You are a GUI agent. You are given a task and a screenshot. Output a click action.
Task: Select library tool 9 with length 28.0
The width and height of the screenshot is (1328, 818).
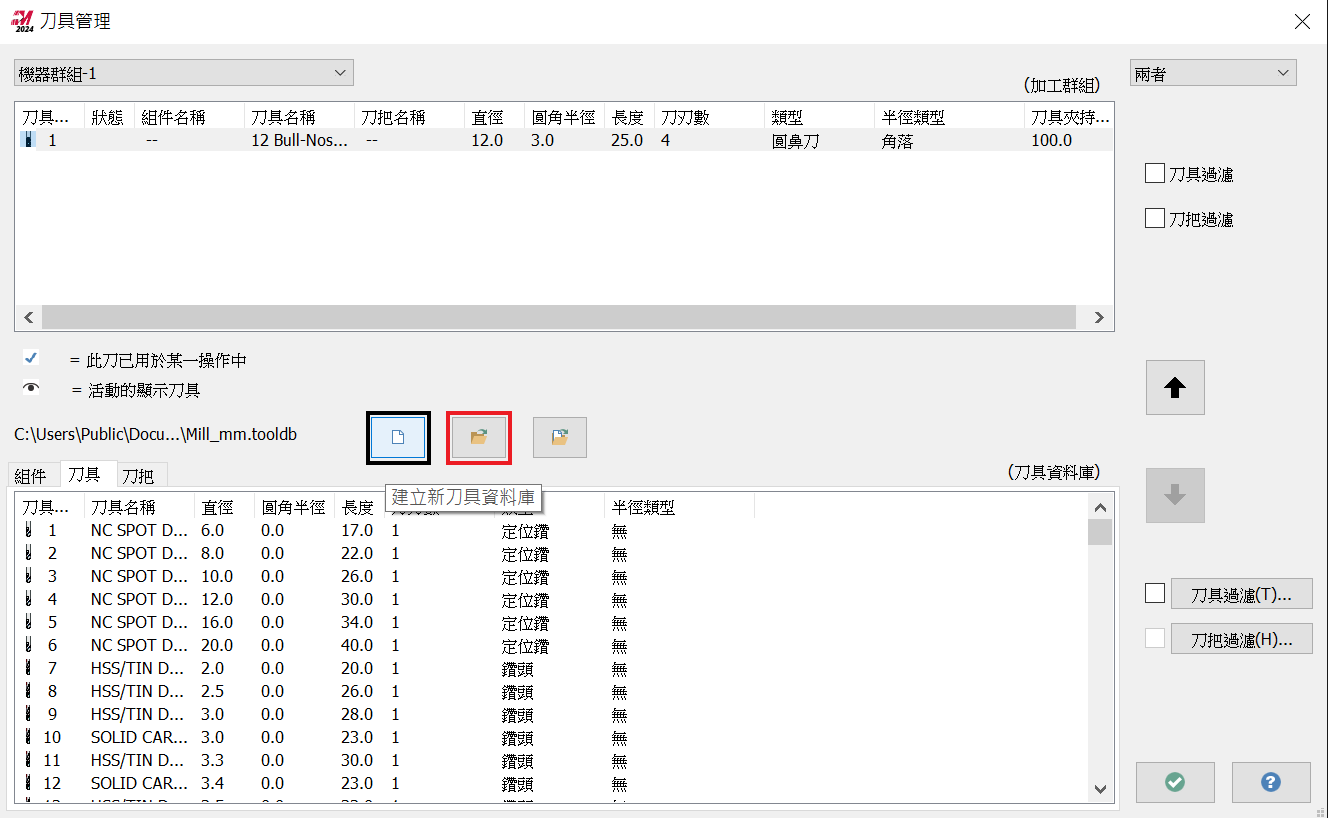(550, 714)
